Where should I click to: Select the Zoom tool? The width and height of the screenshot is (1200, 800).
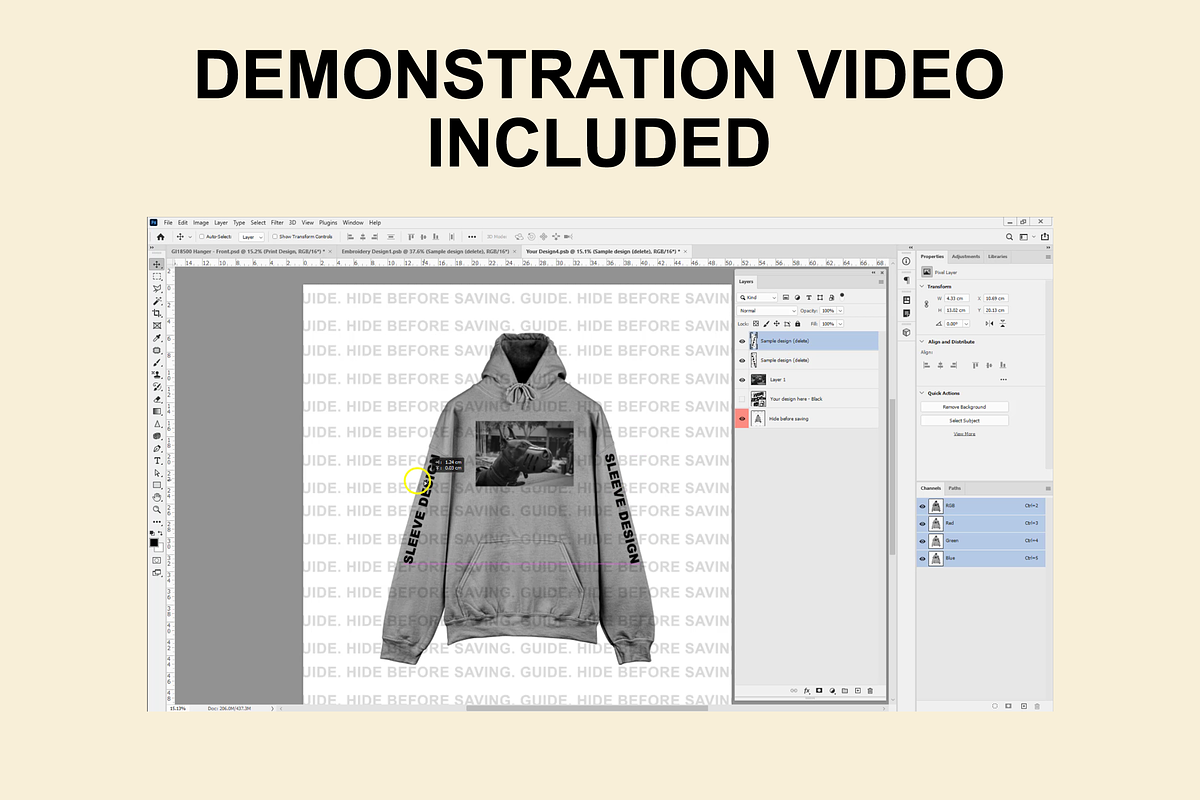(158, 509)
